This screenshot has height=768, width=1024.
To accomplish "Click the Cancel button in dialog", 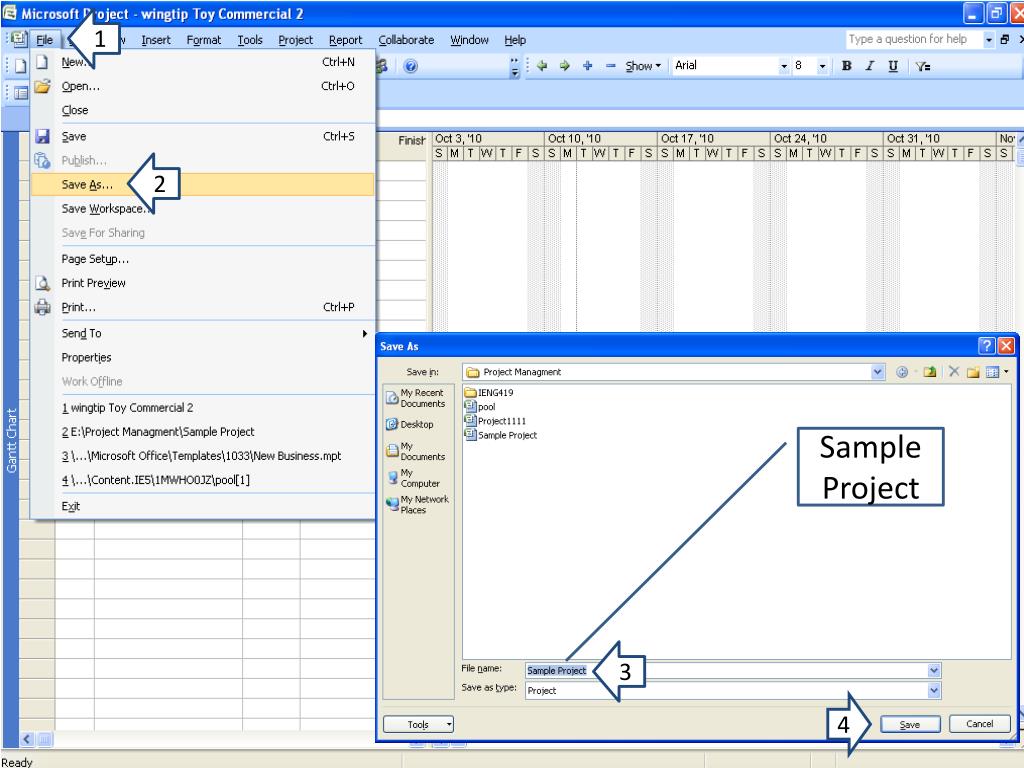I will pos(980,724).
